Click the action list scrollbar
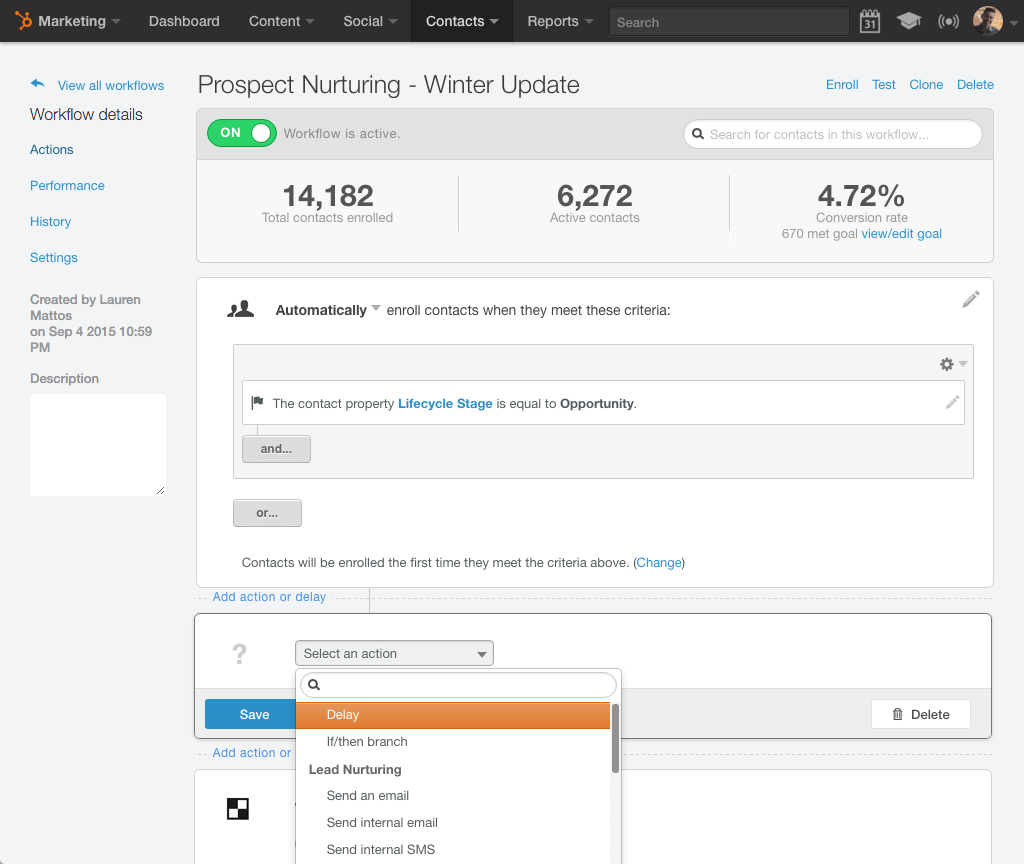This screenshot has height=864, width=1024. coord(615,738)
